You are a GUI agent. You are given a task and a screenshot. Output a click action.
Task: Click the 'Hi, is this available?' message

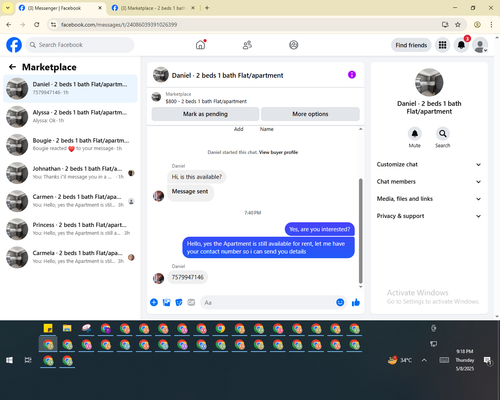pyautogui.click(x=197, y=177)
